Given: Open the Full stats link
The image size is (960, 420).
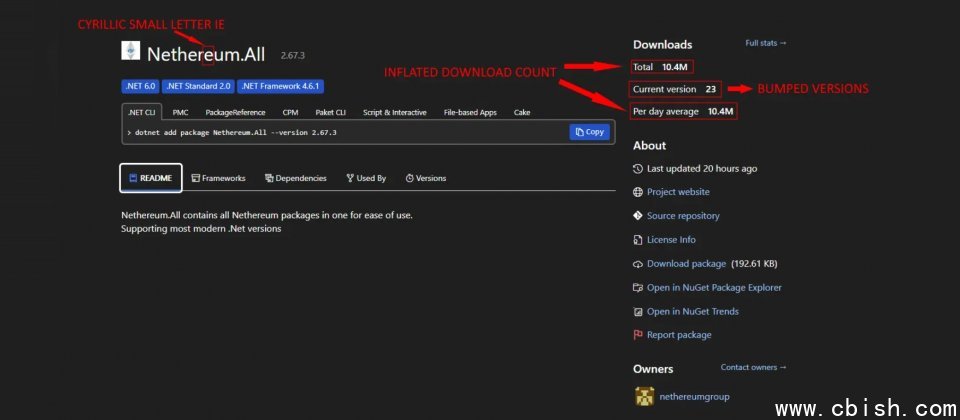Looking at the screenshot, I should 766,43.
